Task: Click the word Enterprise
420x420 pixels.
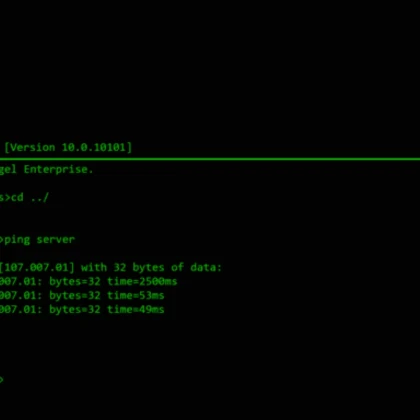Action: [x=58, y=170]
